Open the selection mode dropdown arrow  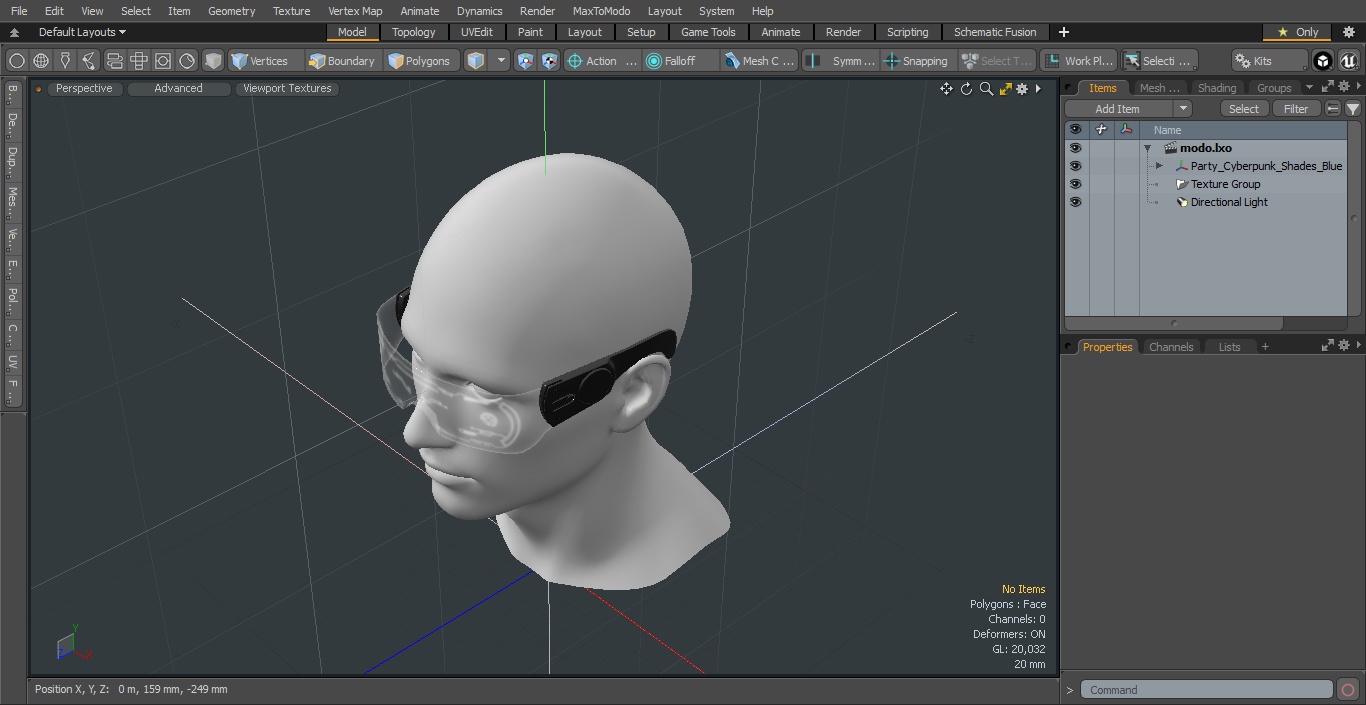point(501,61)
